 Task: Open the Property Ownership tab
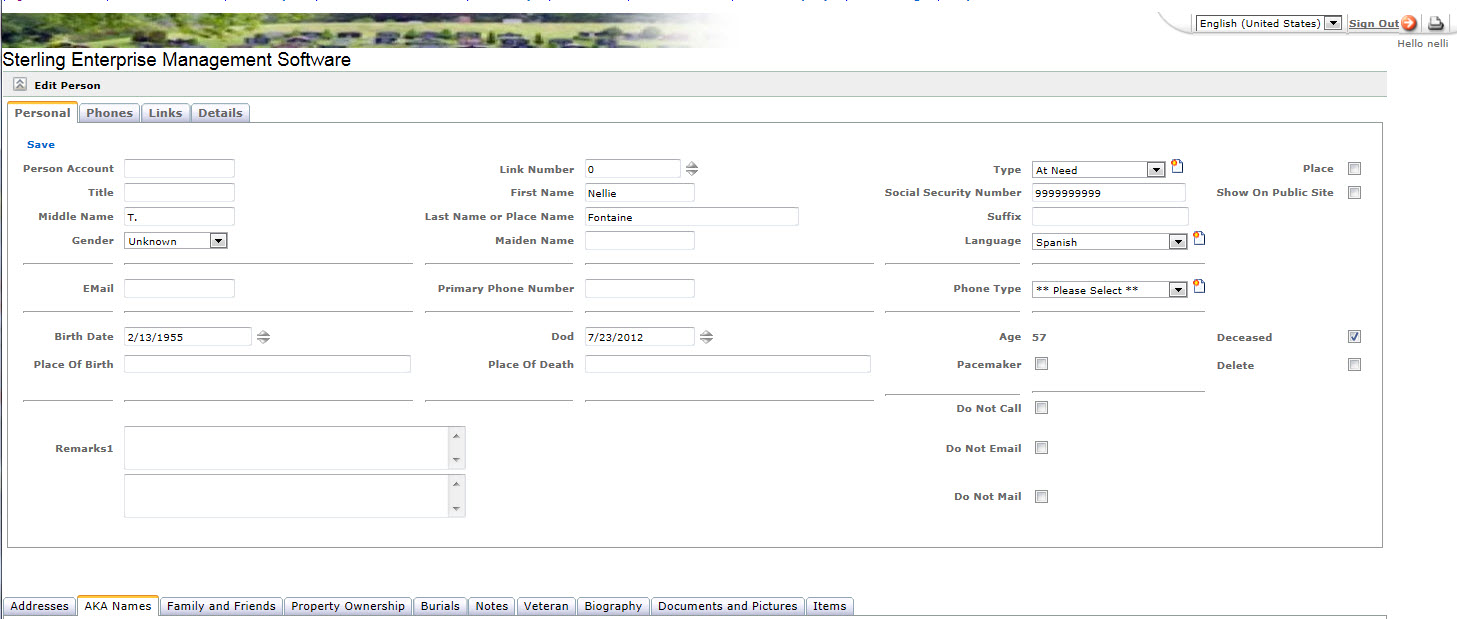click(348, 606)
